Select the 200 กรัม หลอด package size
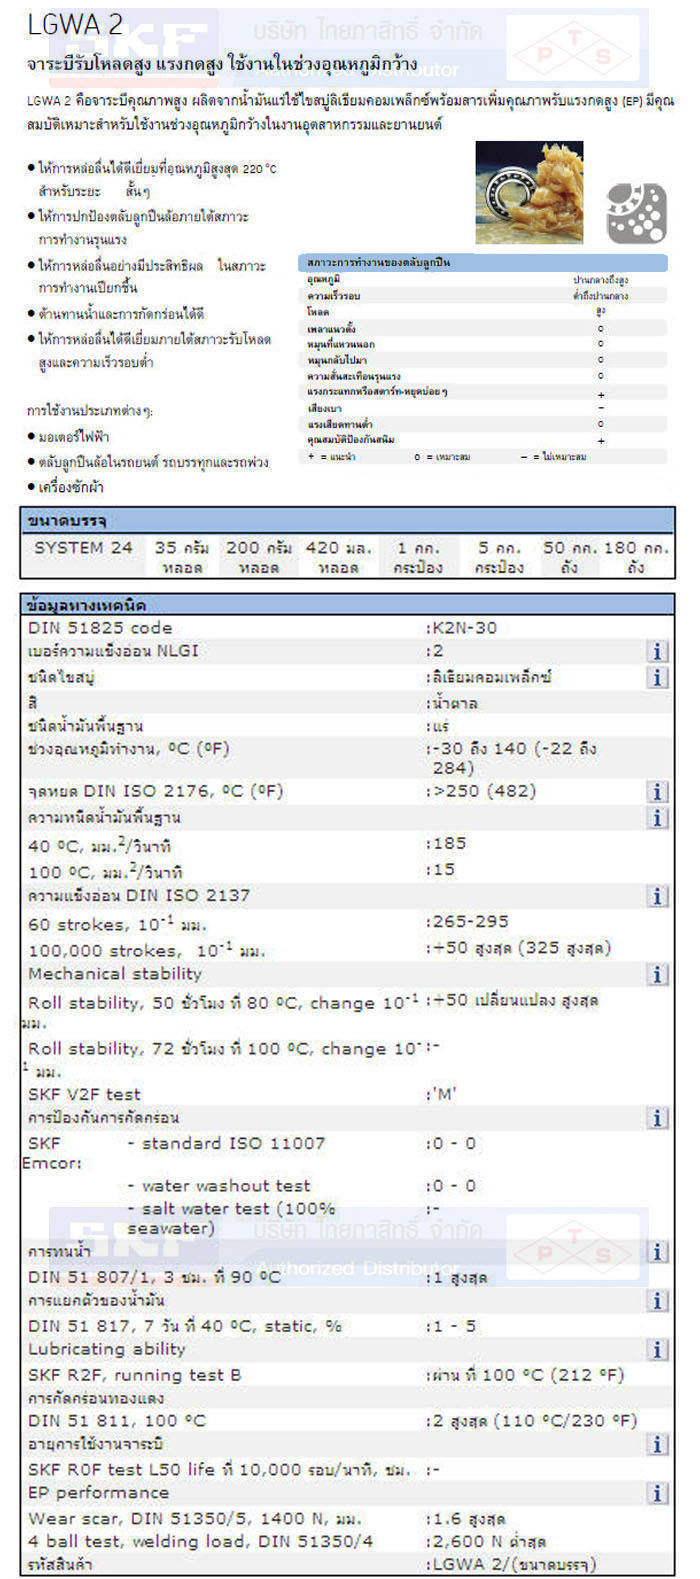Image resolution: width=700 pixels, height=1579 pixels. [x=259, y=557]
